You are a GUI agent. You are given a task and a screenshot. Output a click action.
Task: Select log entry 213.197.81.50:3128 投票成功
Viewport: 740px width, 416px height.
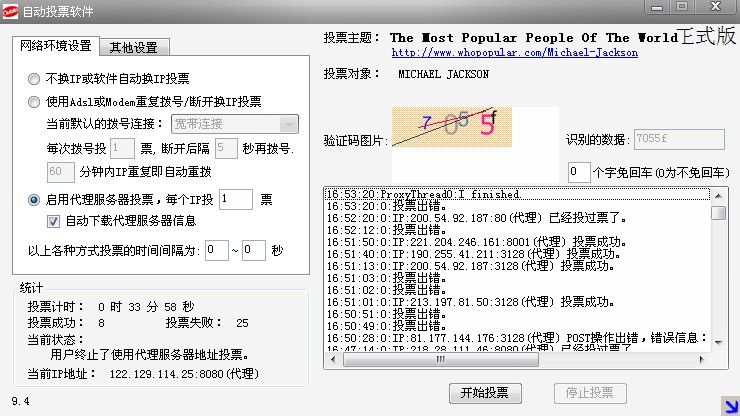click(x=517, y=302)
